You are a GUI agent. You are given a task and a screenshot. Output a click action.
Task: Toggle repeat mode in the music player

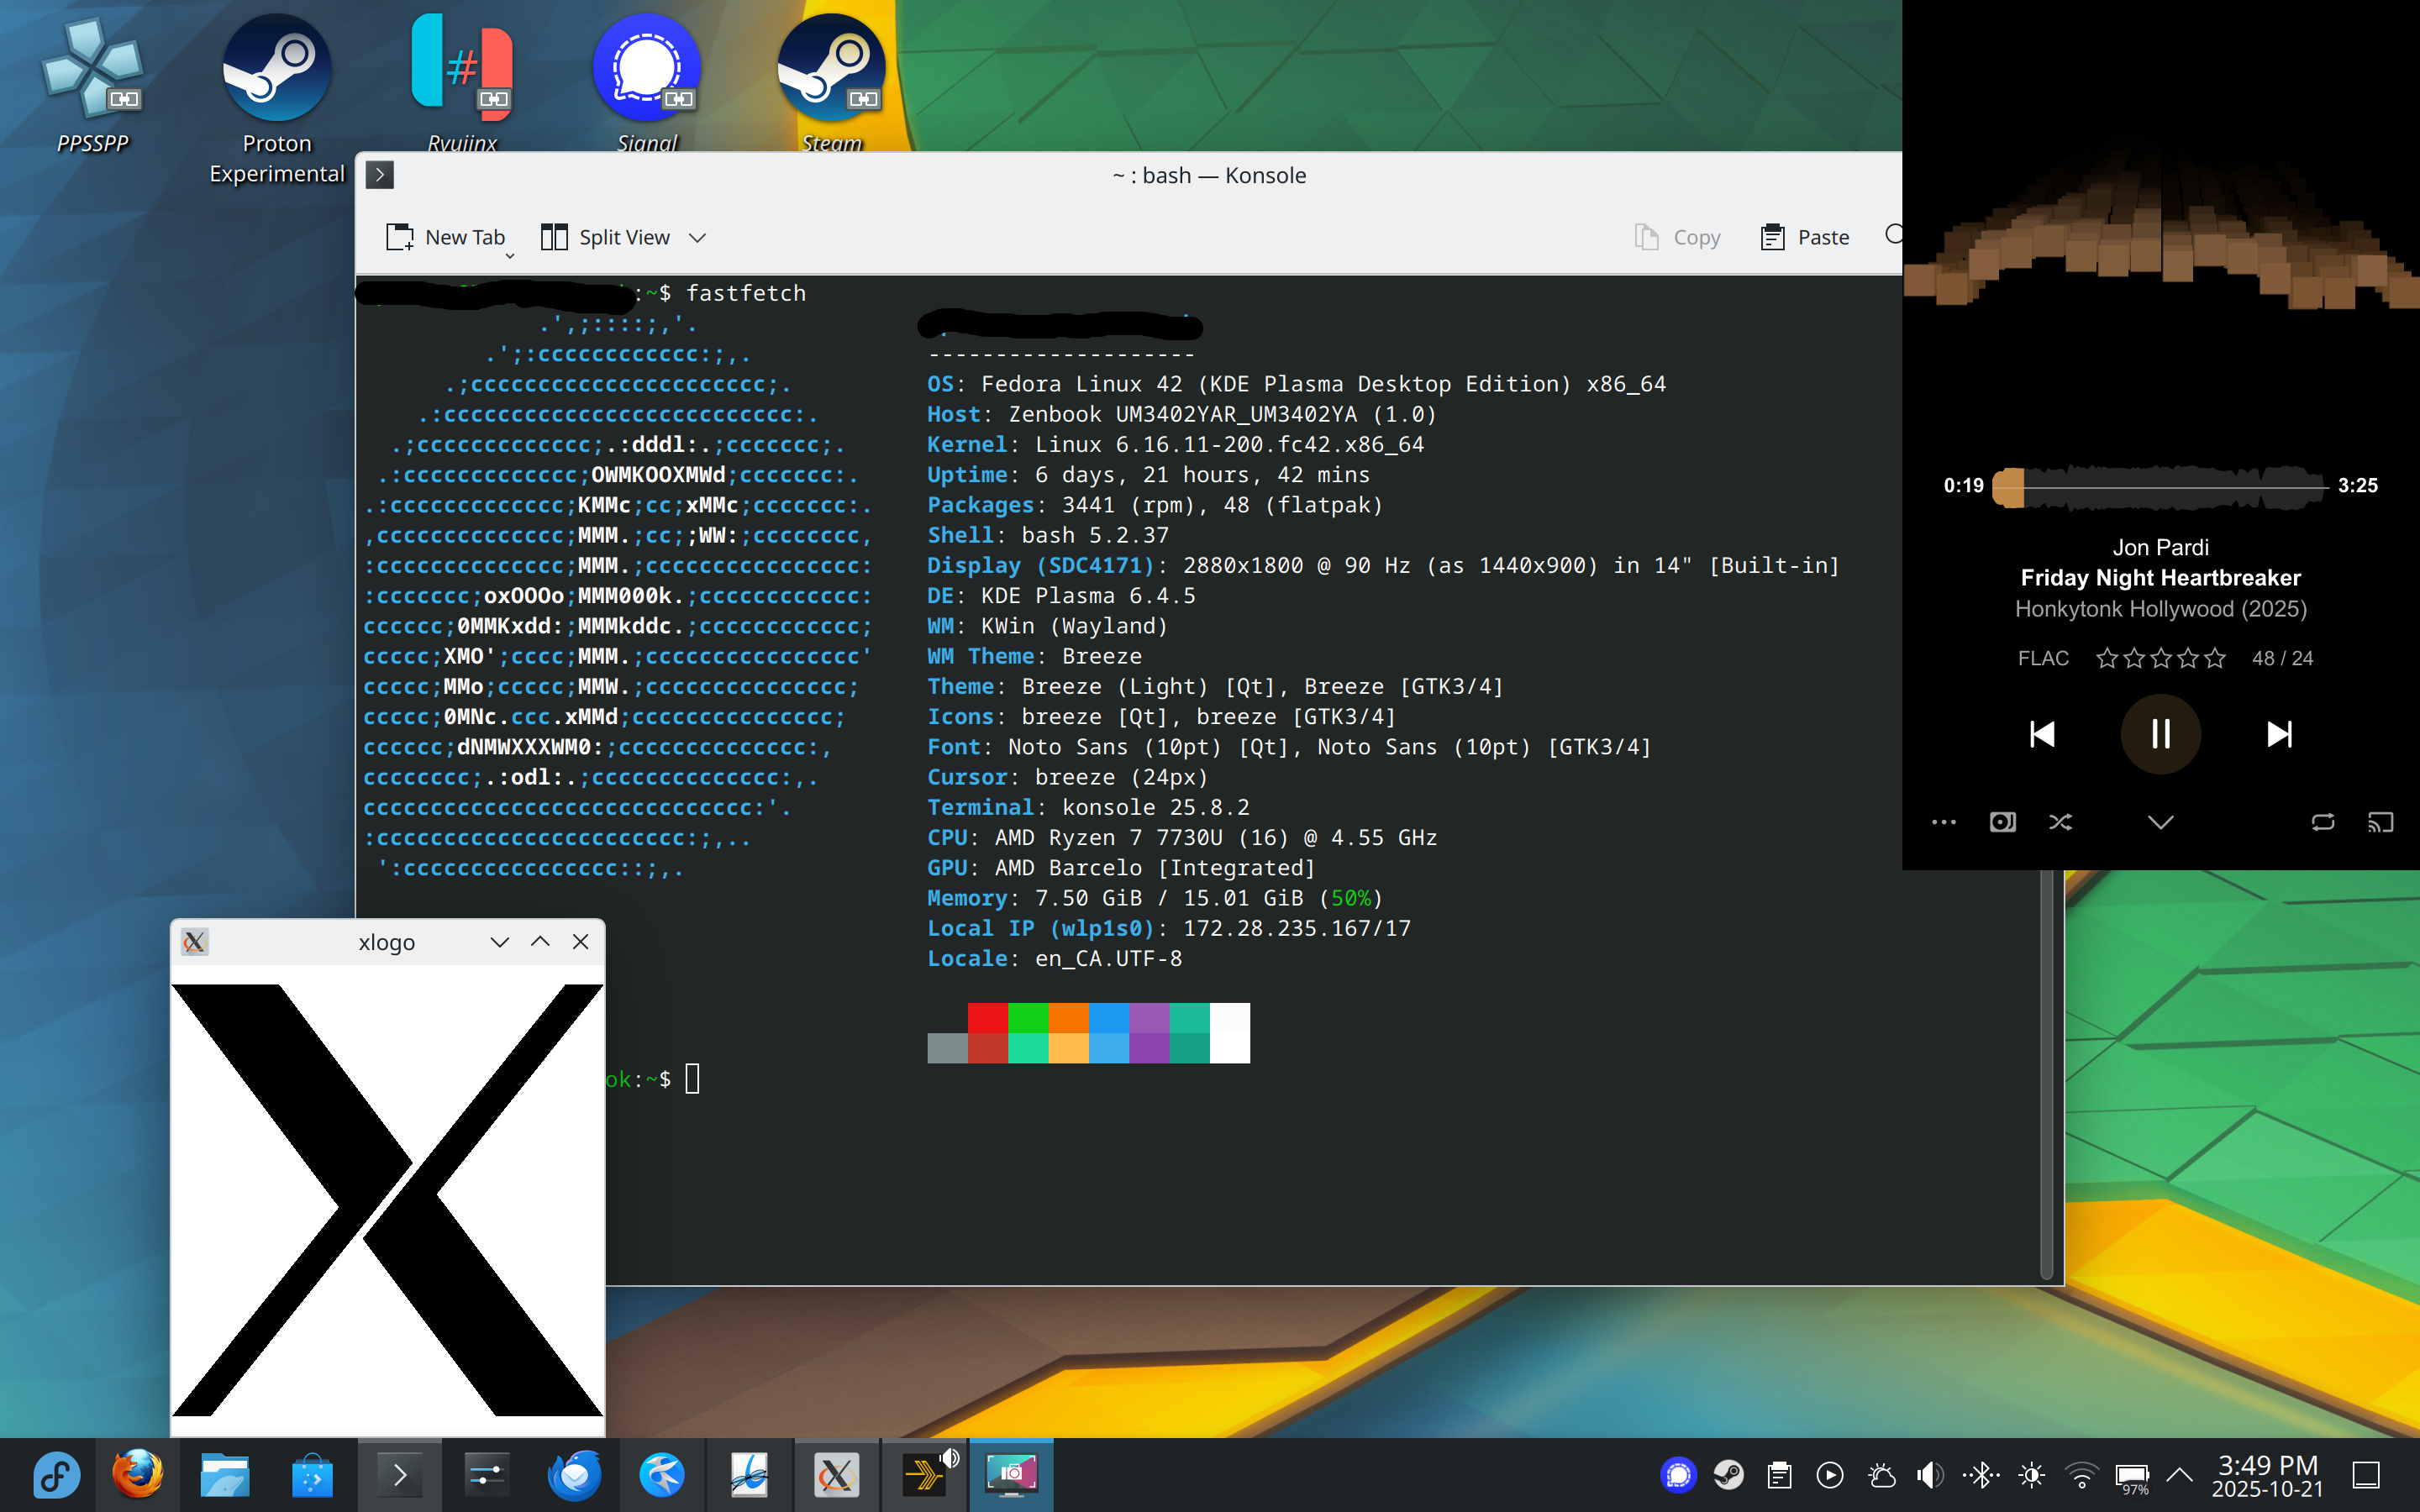[2322, 822]
